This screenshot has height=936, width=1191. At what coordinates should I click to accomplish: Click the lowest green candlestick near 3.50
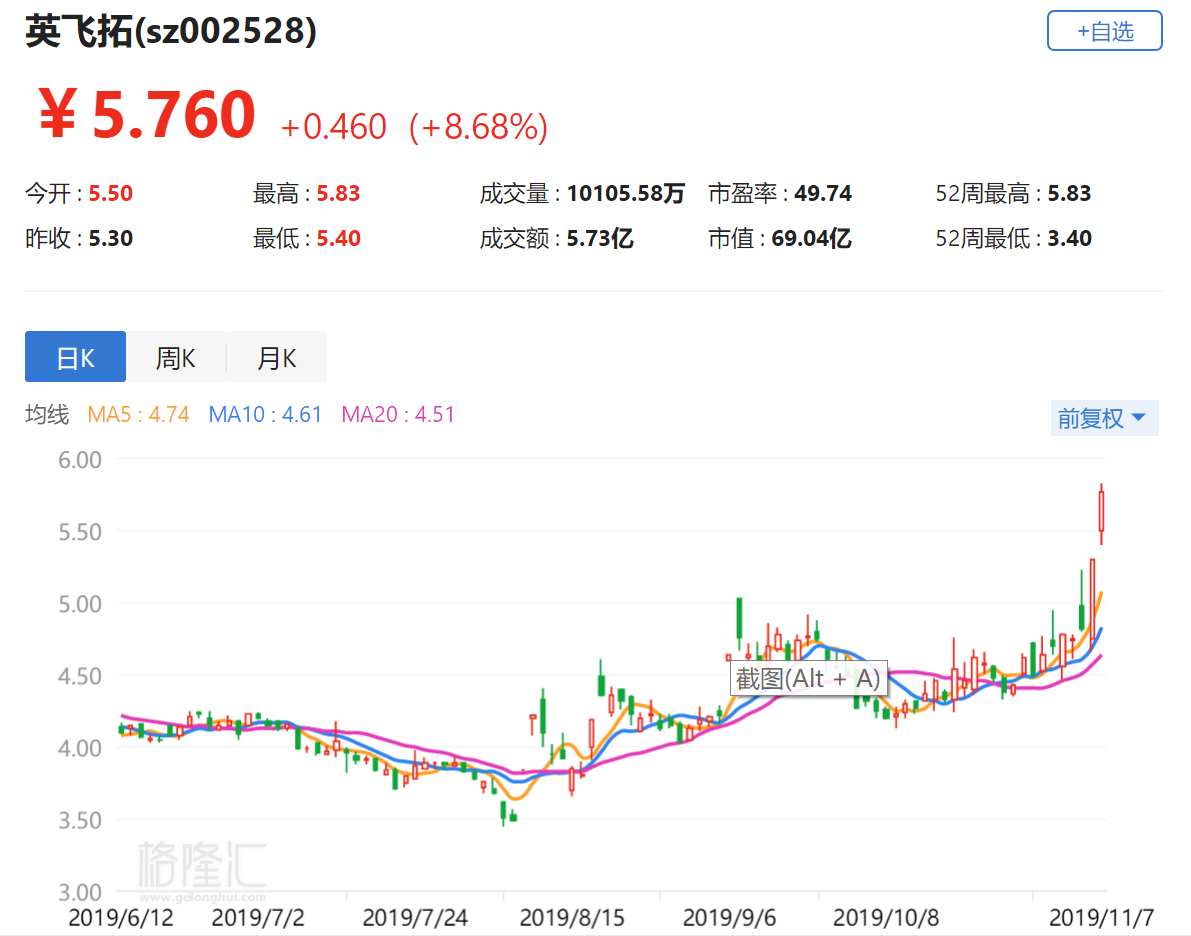click(503, 812)
